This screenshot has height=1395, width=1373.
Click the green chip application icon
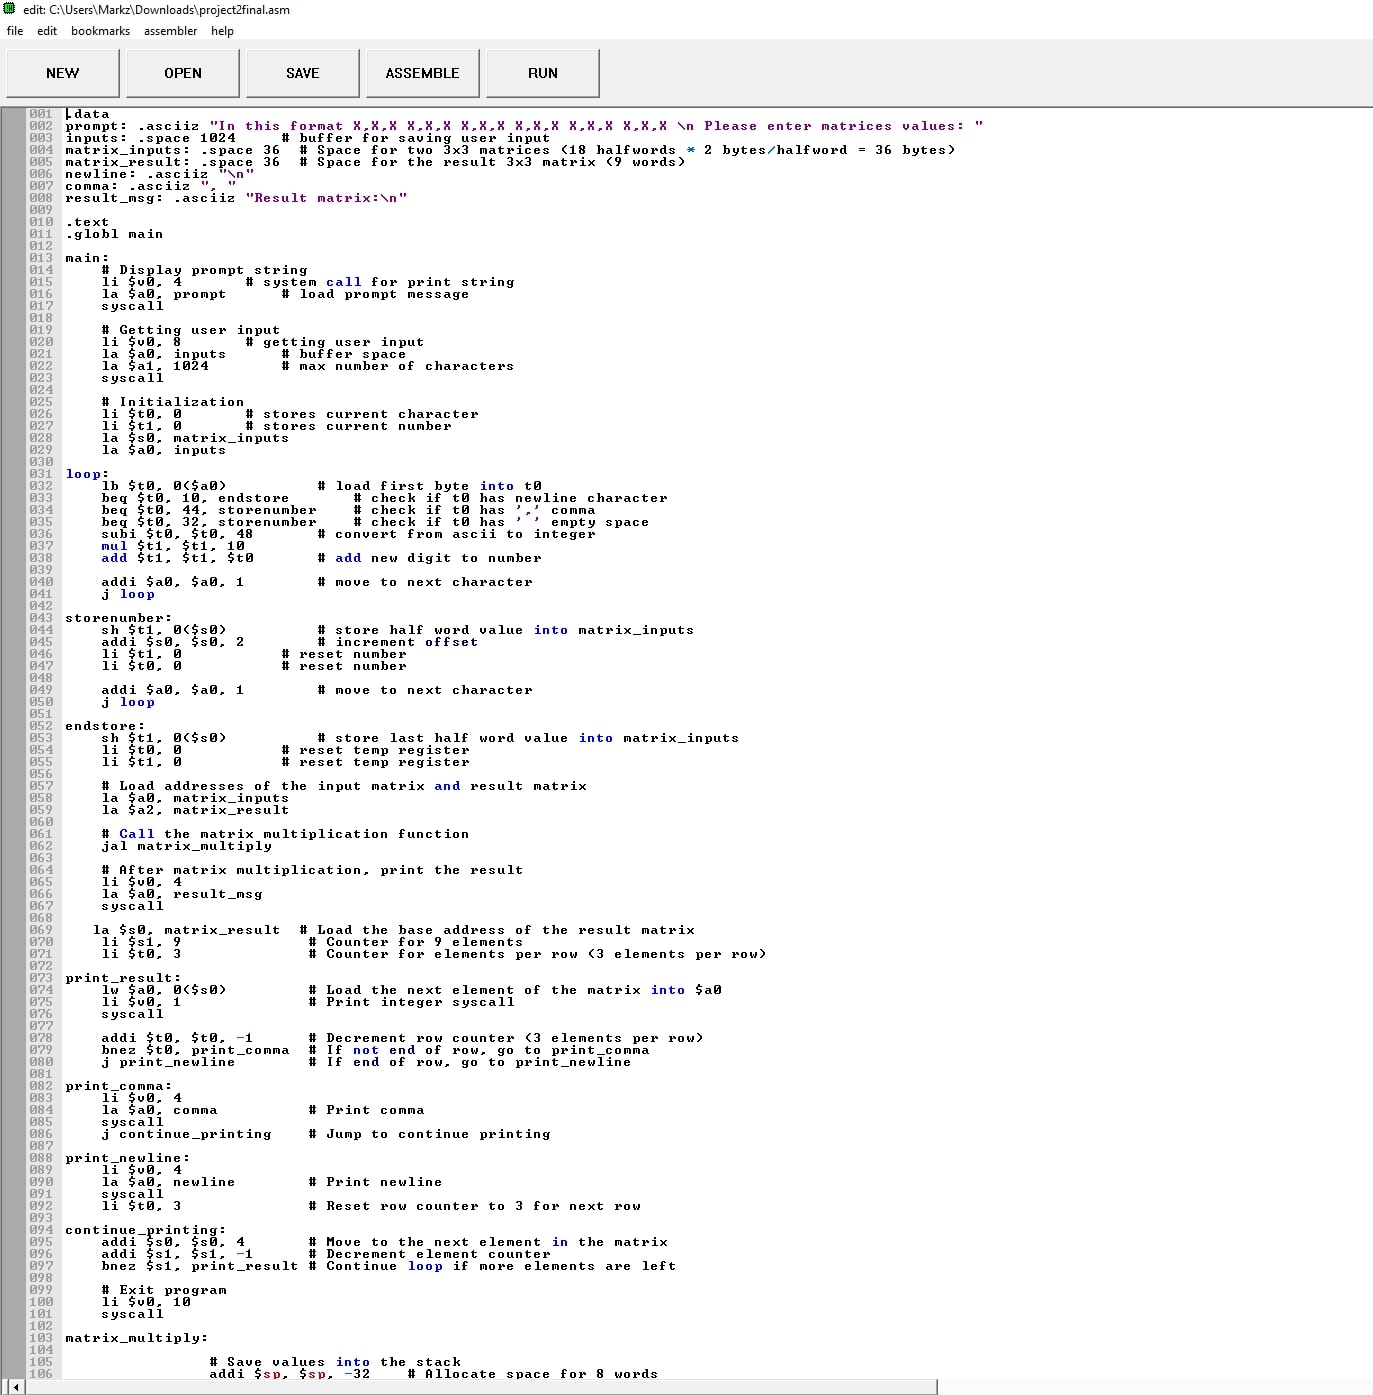(x=8, y=9)
